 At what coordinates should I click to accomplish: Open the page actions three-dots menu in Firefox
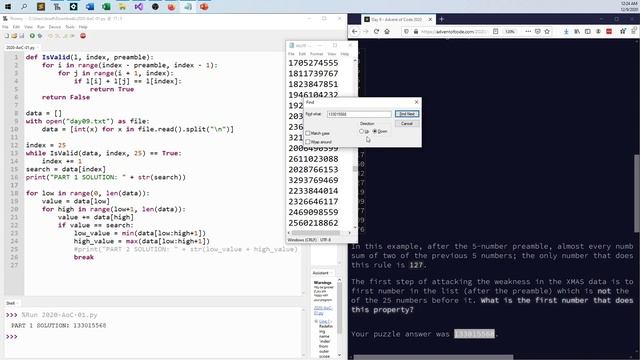point(528,31)
